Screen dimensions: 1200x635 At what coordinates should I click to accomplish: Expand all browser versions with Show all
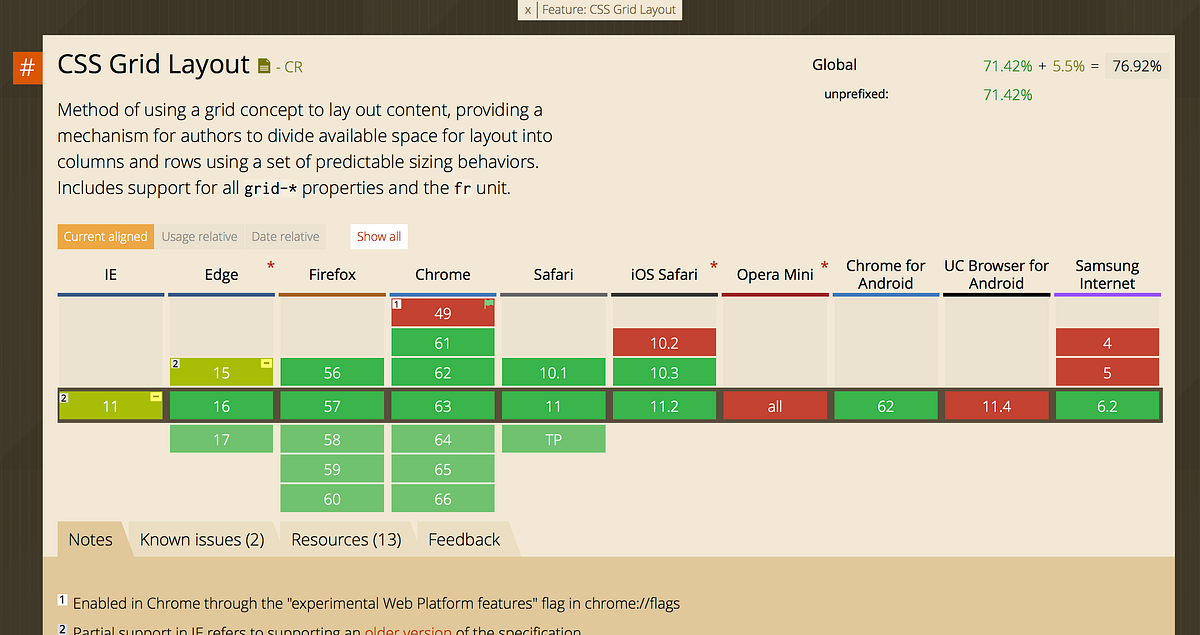(378, 236)
